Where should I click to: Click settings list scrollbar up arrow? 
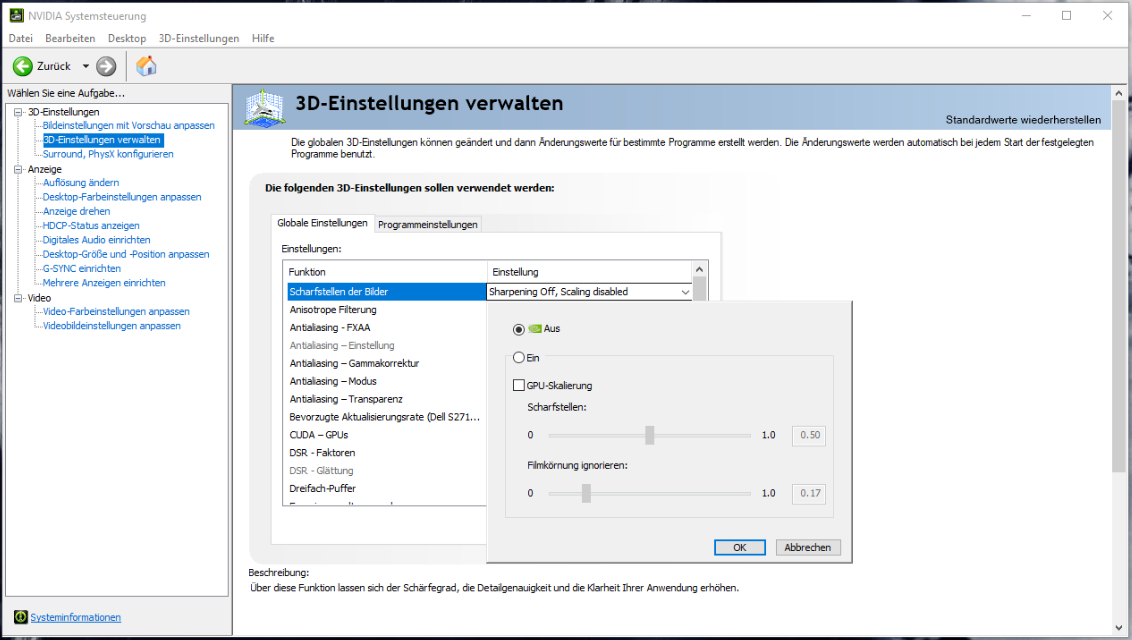(x=699, y=269)
